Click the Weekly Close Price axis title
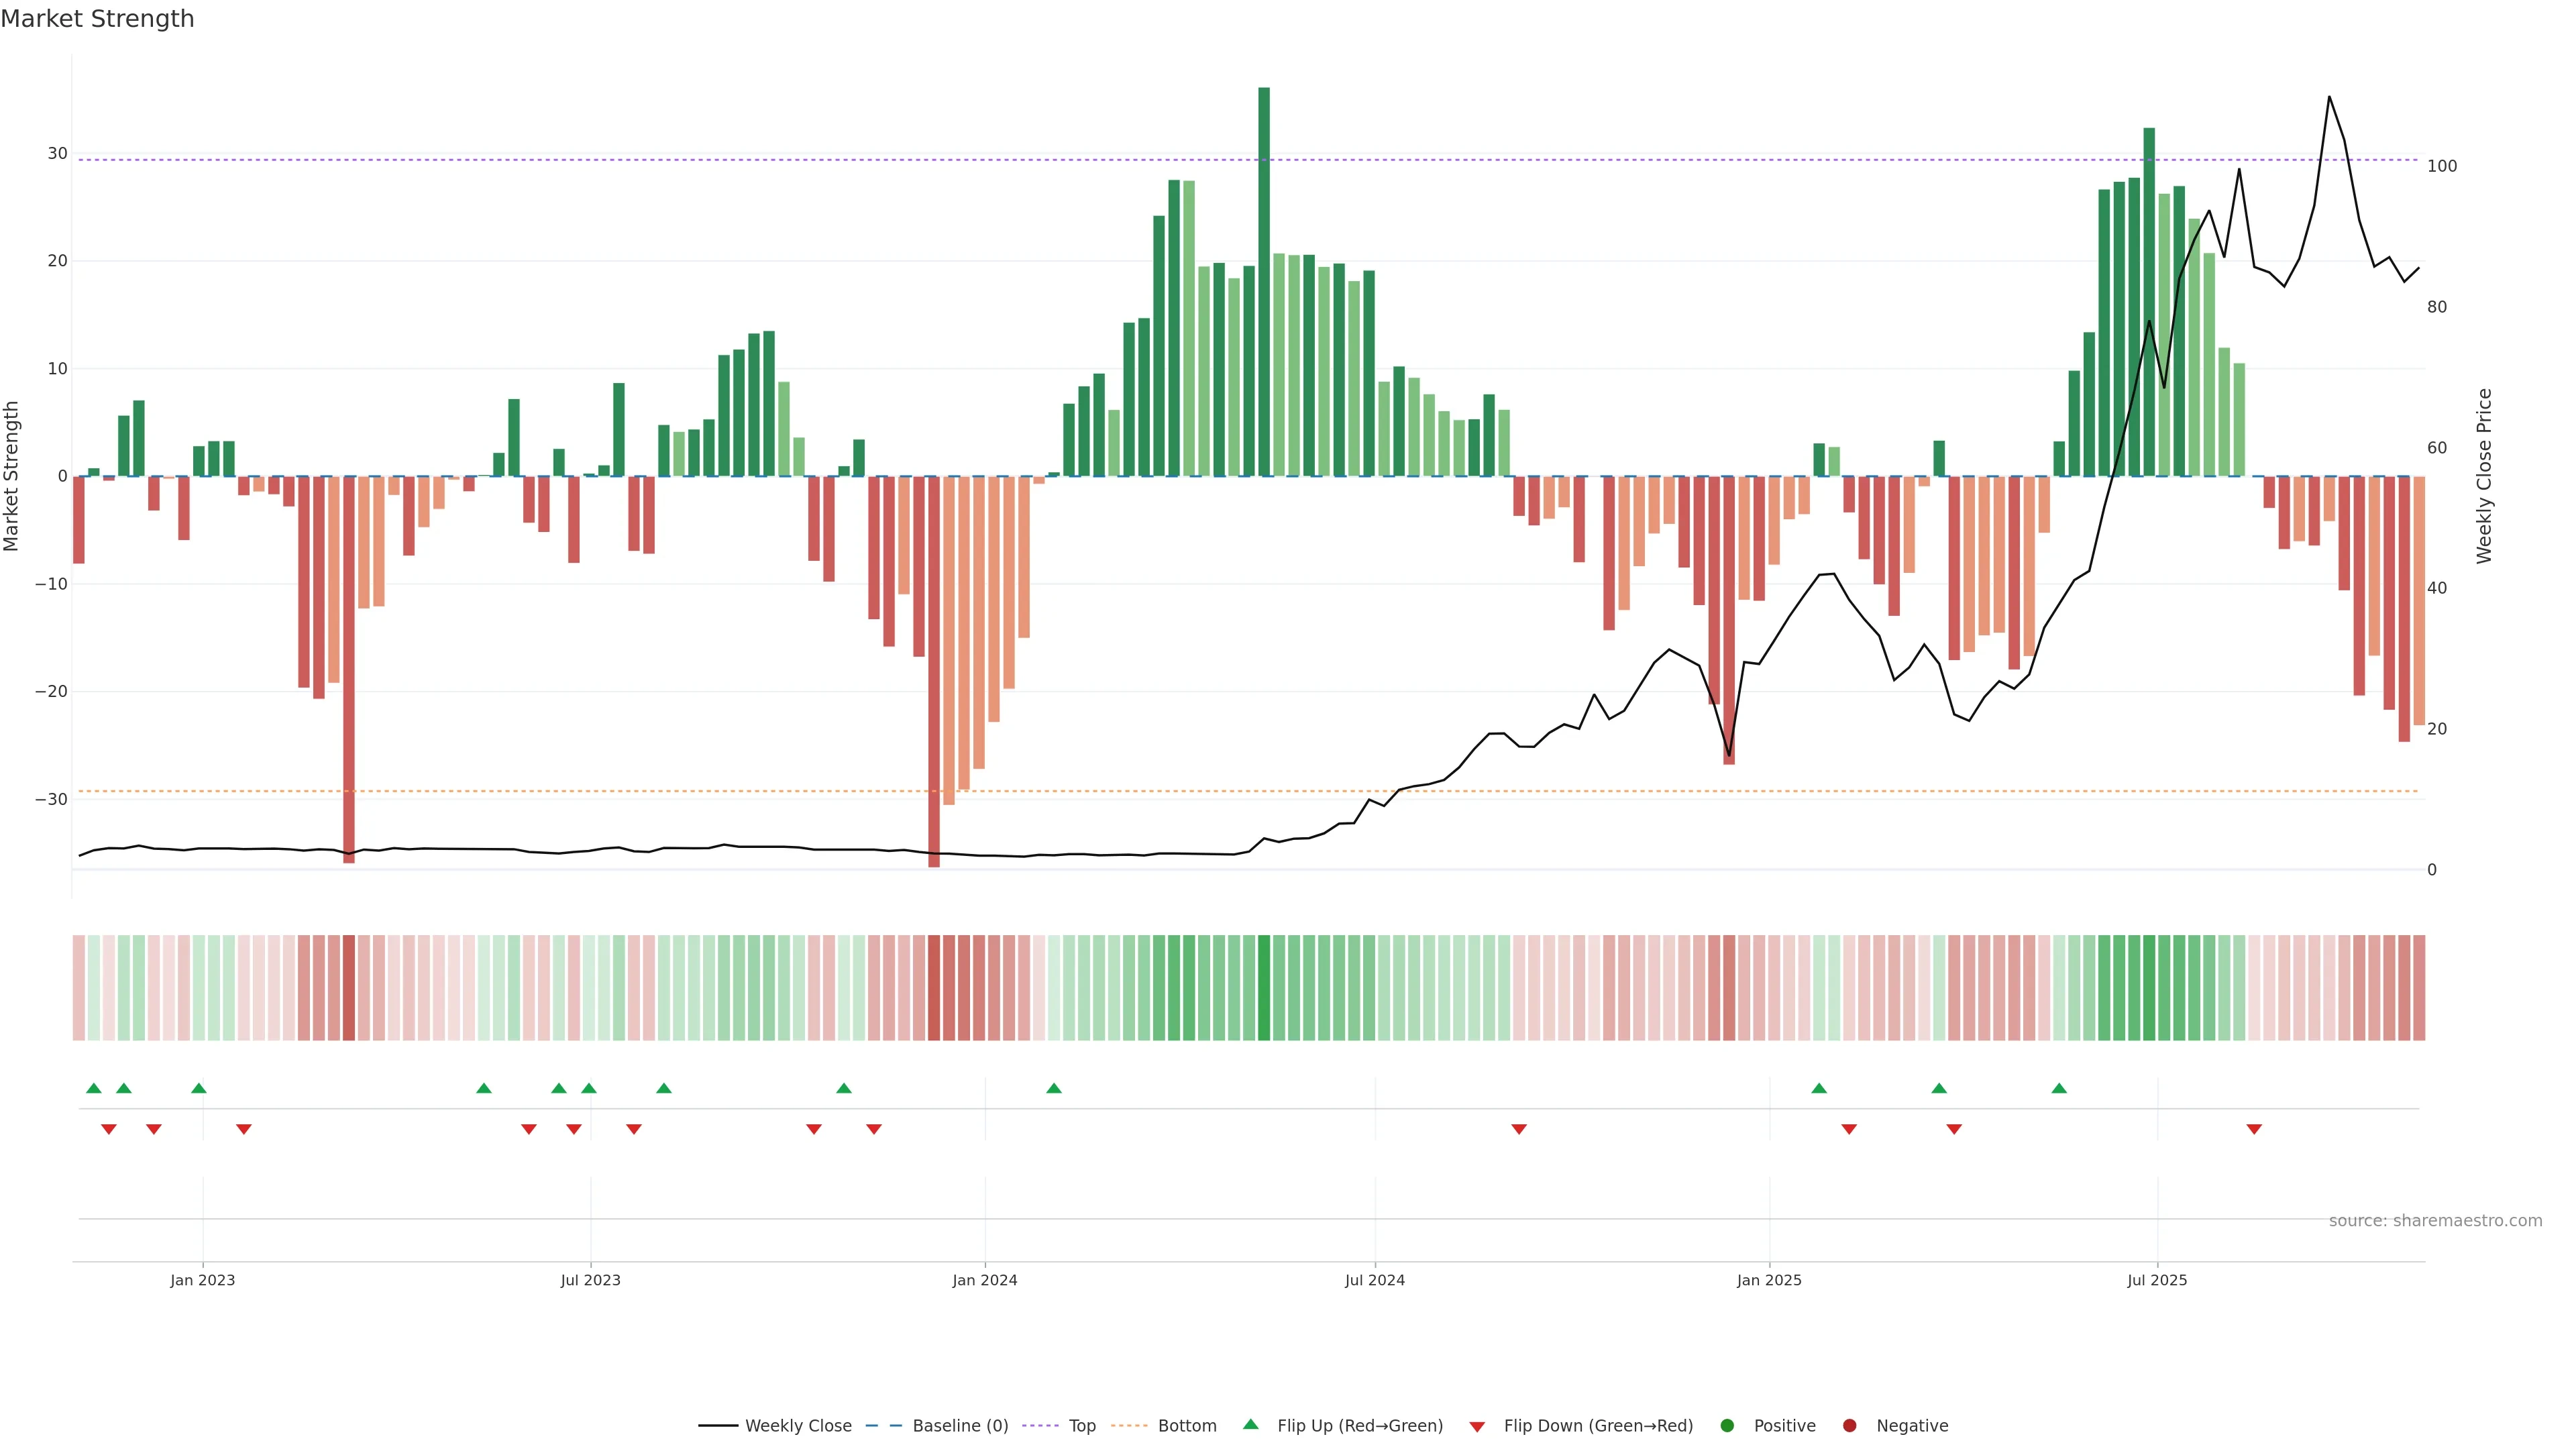Viewport: 2576px width, 1449px height. point(2485,476)
